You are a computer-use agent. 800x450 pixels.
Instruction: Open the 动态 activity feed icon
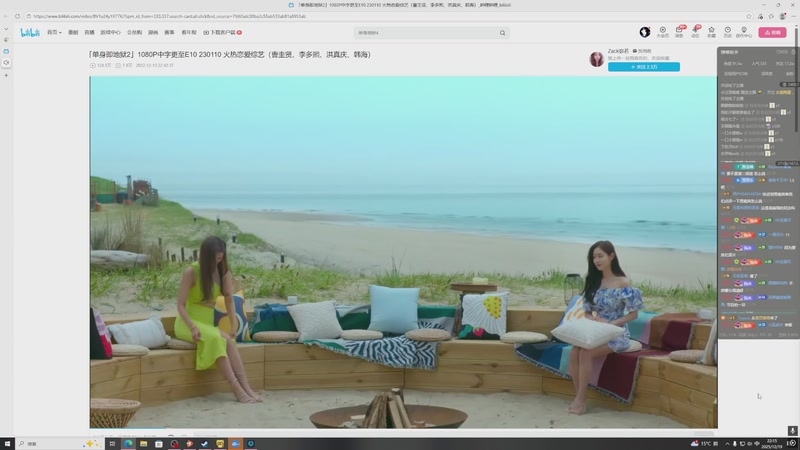click(x=695, y=32)
